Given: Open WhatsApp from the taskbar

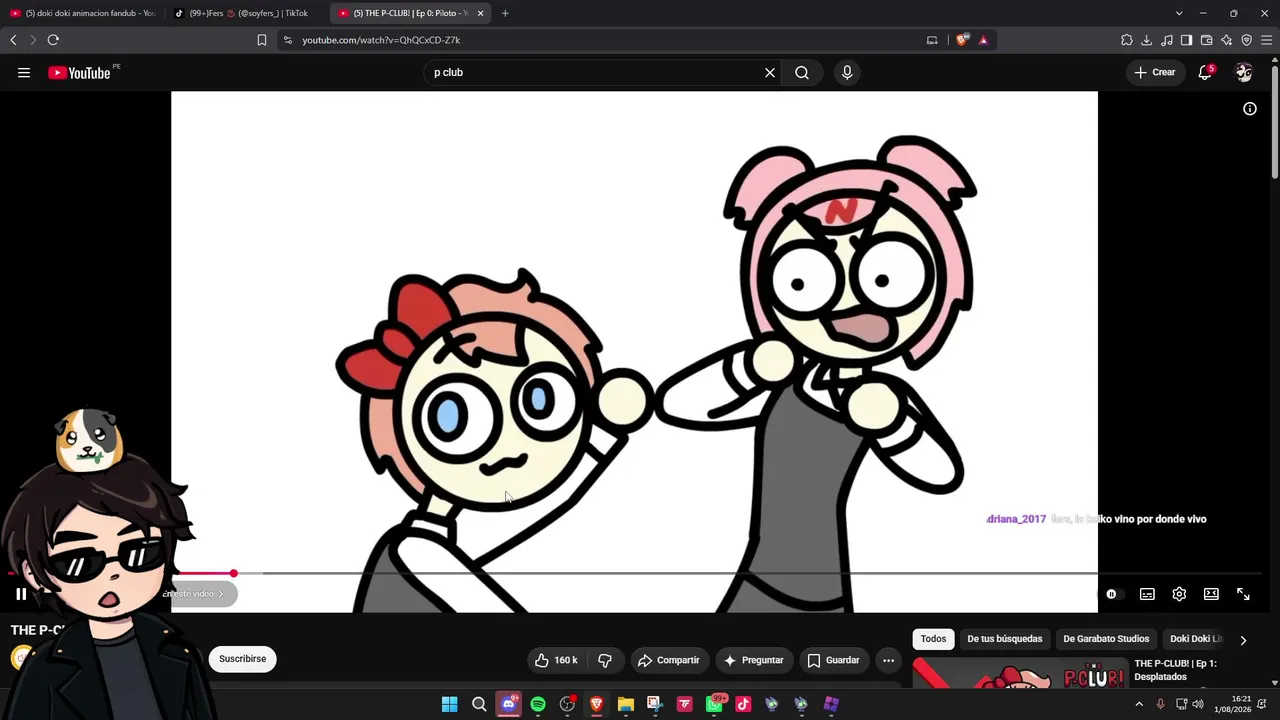Looking at the screenshot, I should point(714,704).
